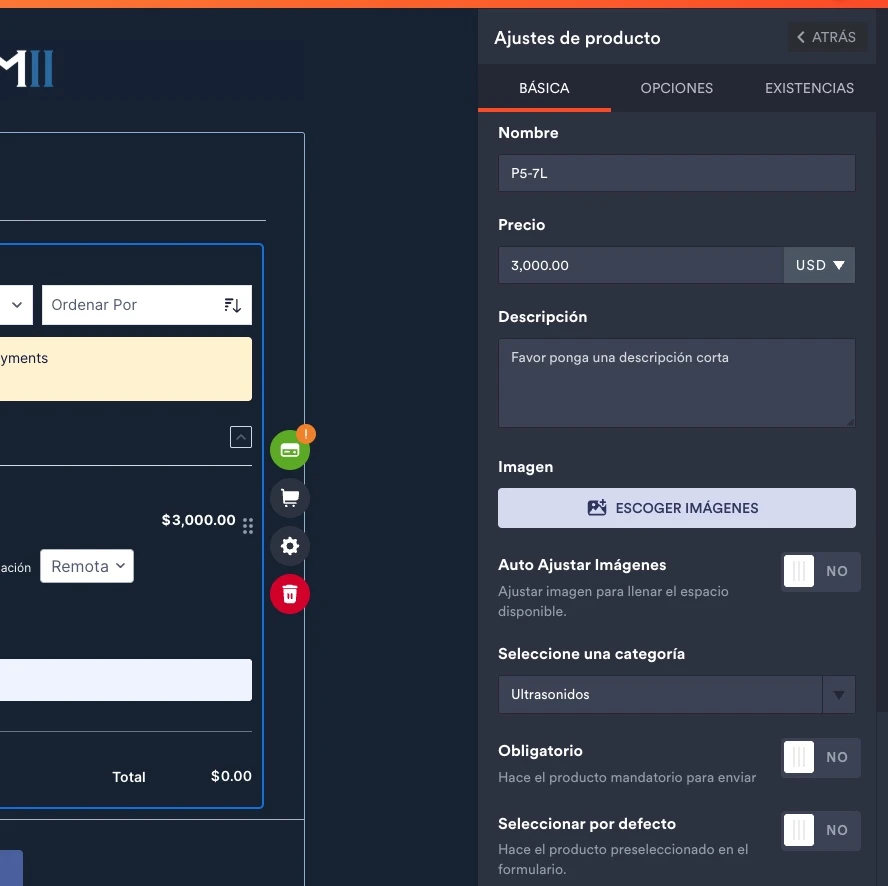This screenshot has height=886, width=888.
Task: Click into the Descripción text area
Action: 676,383
